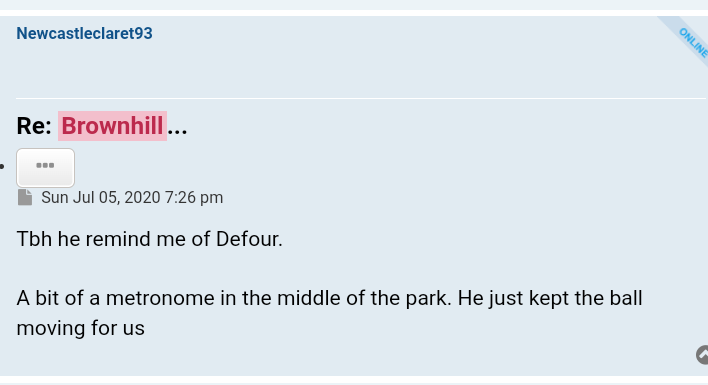708x385 pixels.
Task: Click the phrase 'middle of the park'
Action: [364, 298]
